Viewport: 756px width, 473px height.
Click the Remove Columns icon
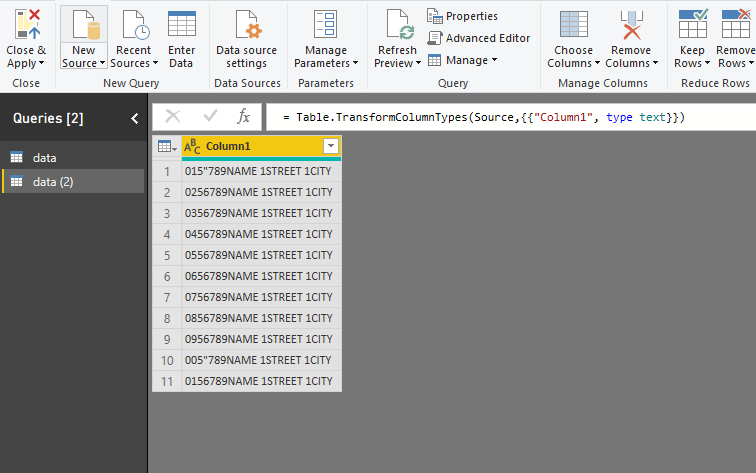(x=632, y=25)
